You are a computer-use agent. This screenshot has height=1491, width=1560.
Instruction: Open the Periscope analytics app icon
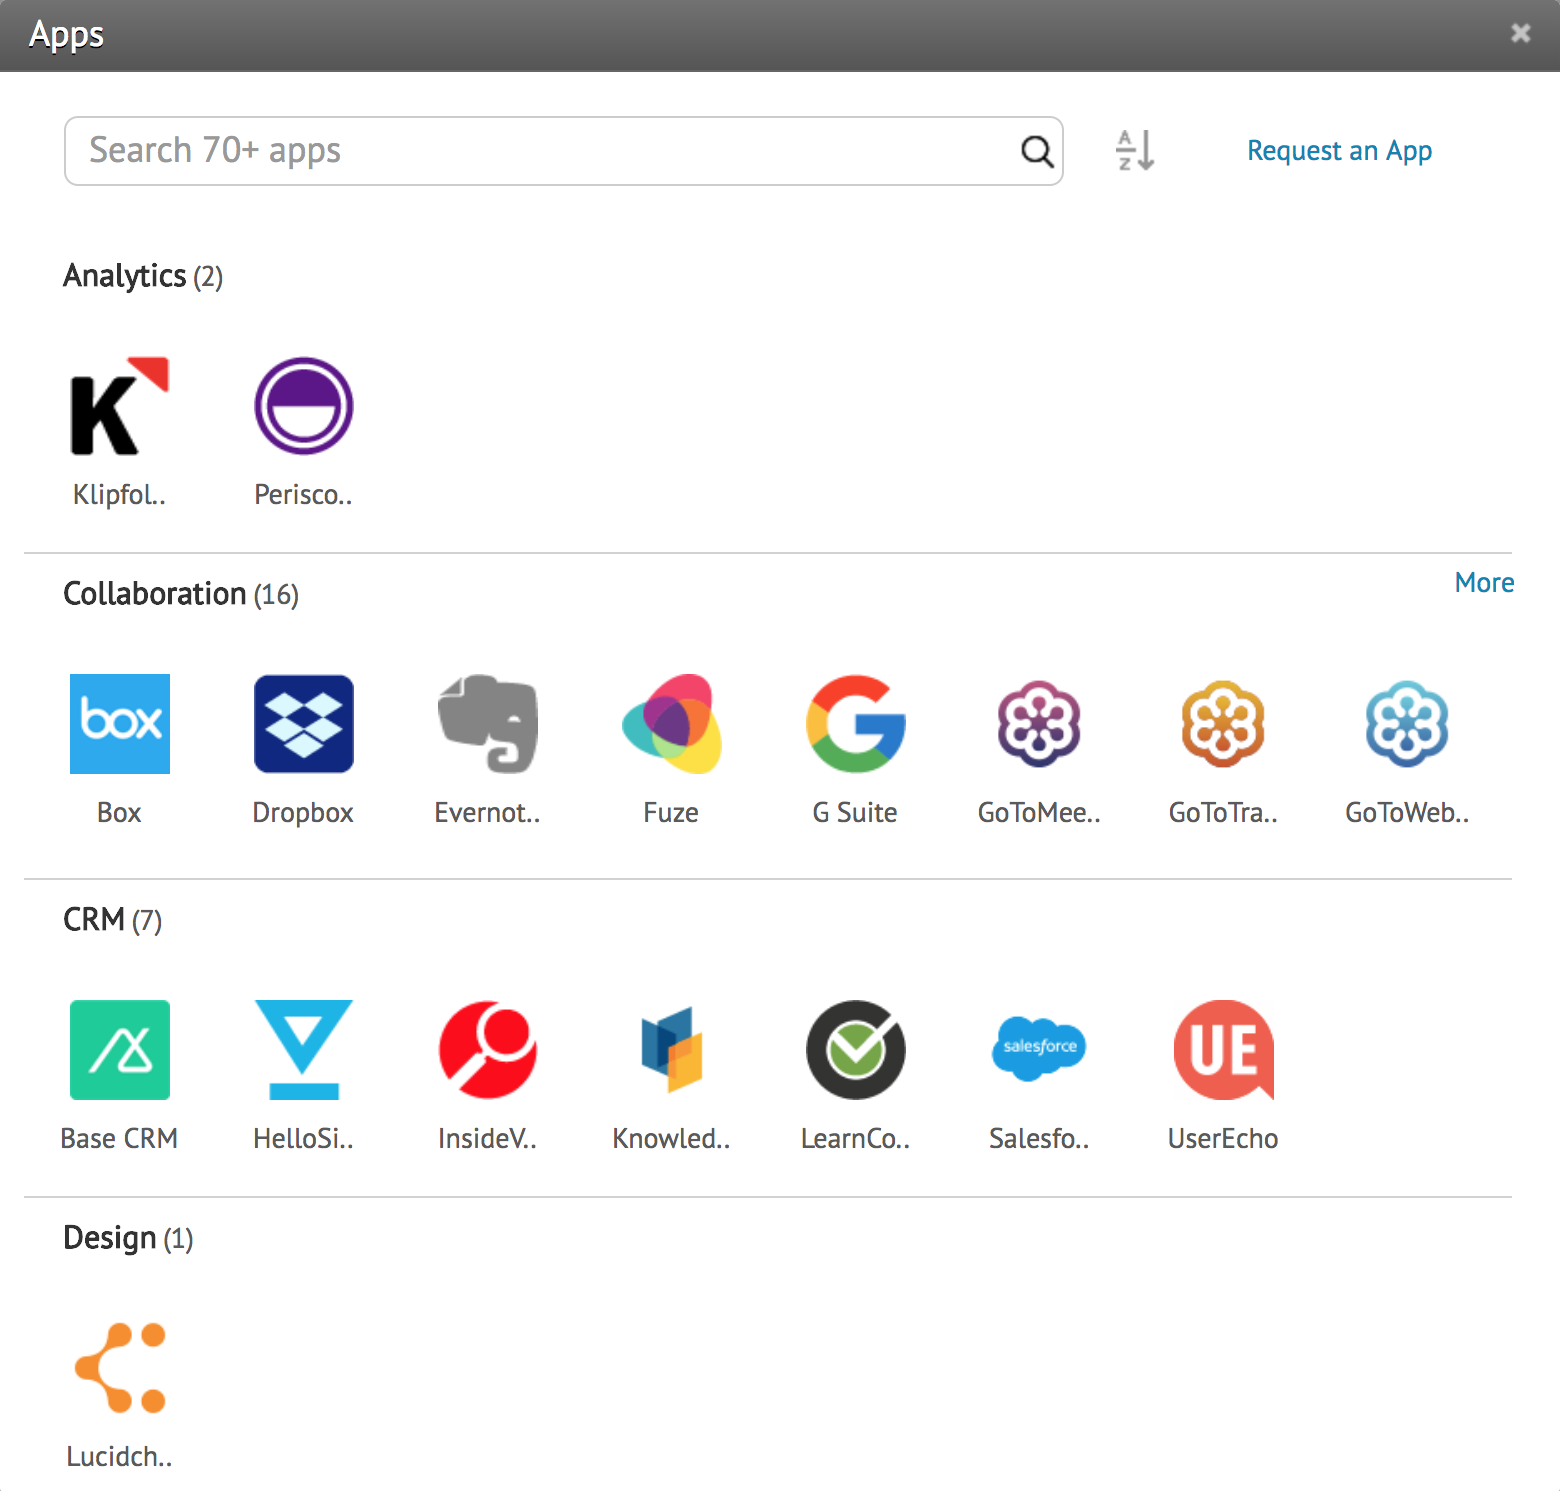(x=304, y=406)
